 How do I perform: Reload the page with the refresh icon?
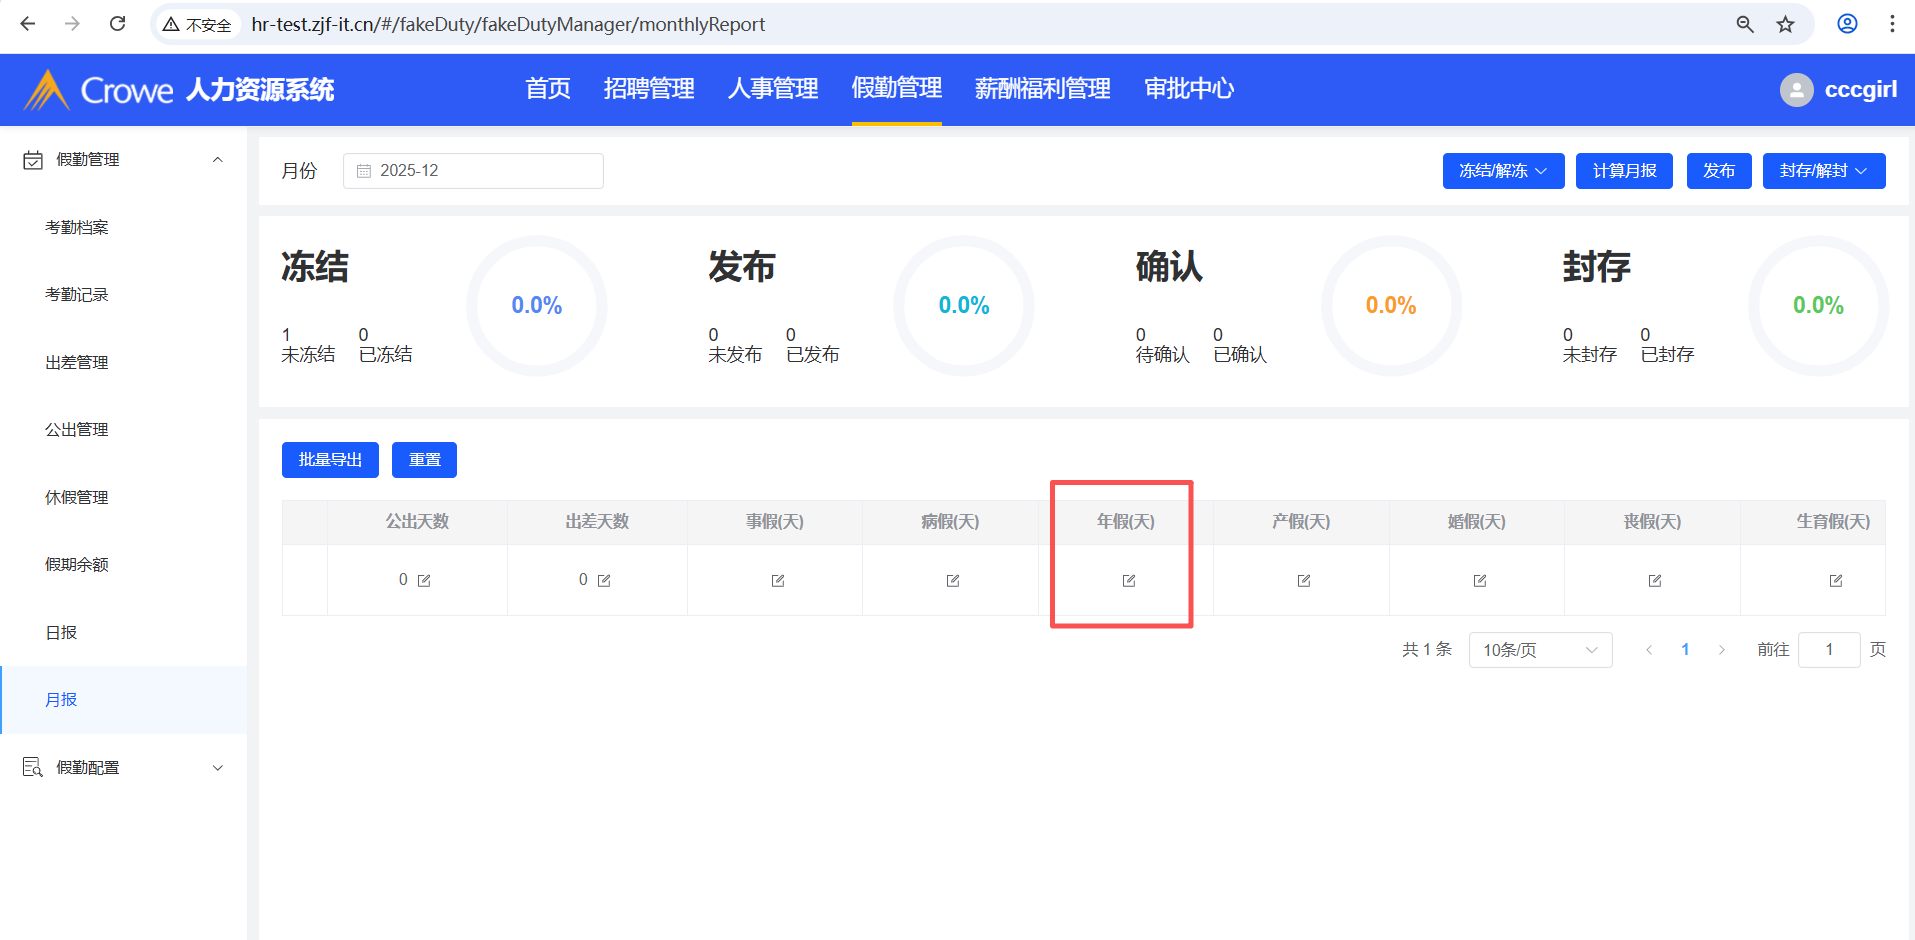[117, 24]
